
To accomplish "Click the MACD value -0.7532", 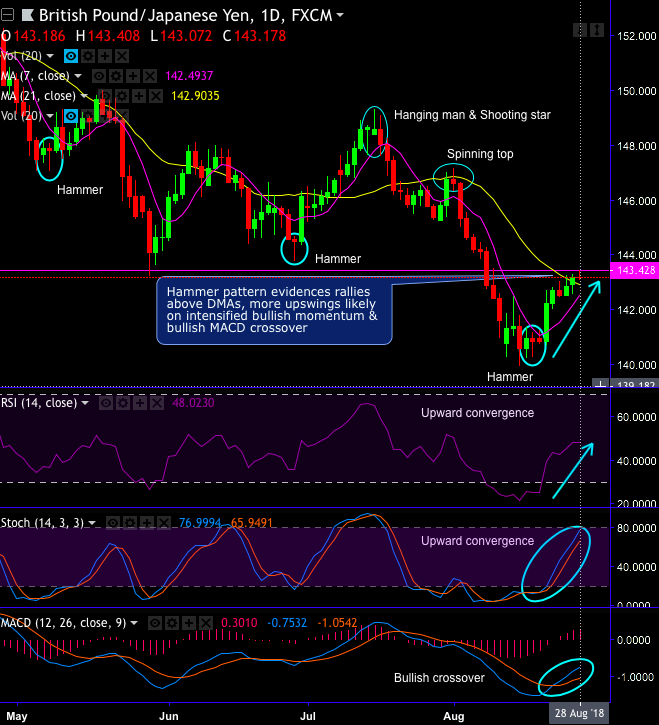I will [x=287, y=623].
